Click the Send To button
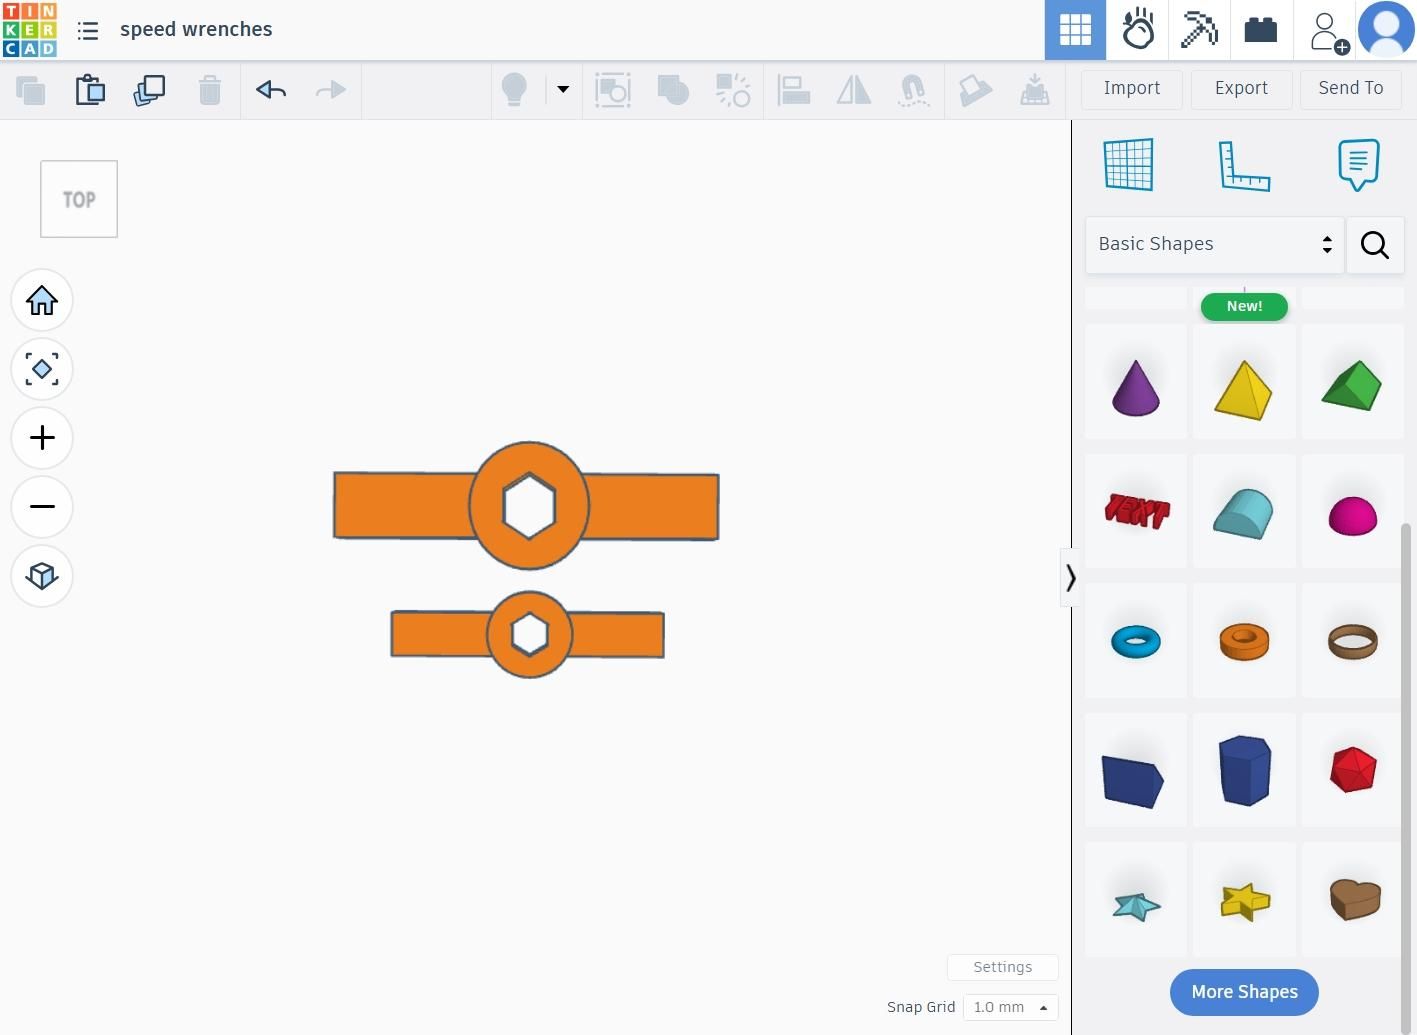 1351,89
